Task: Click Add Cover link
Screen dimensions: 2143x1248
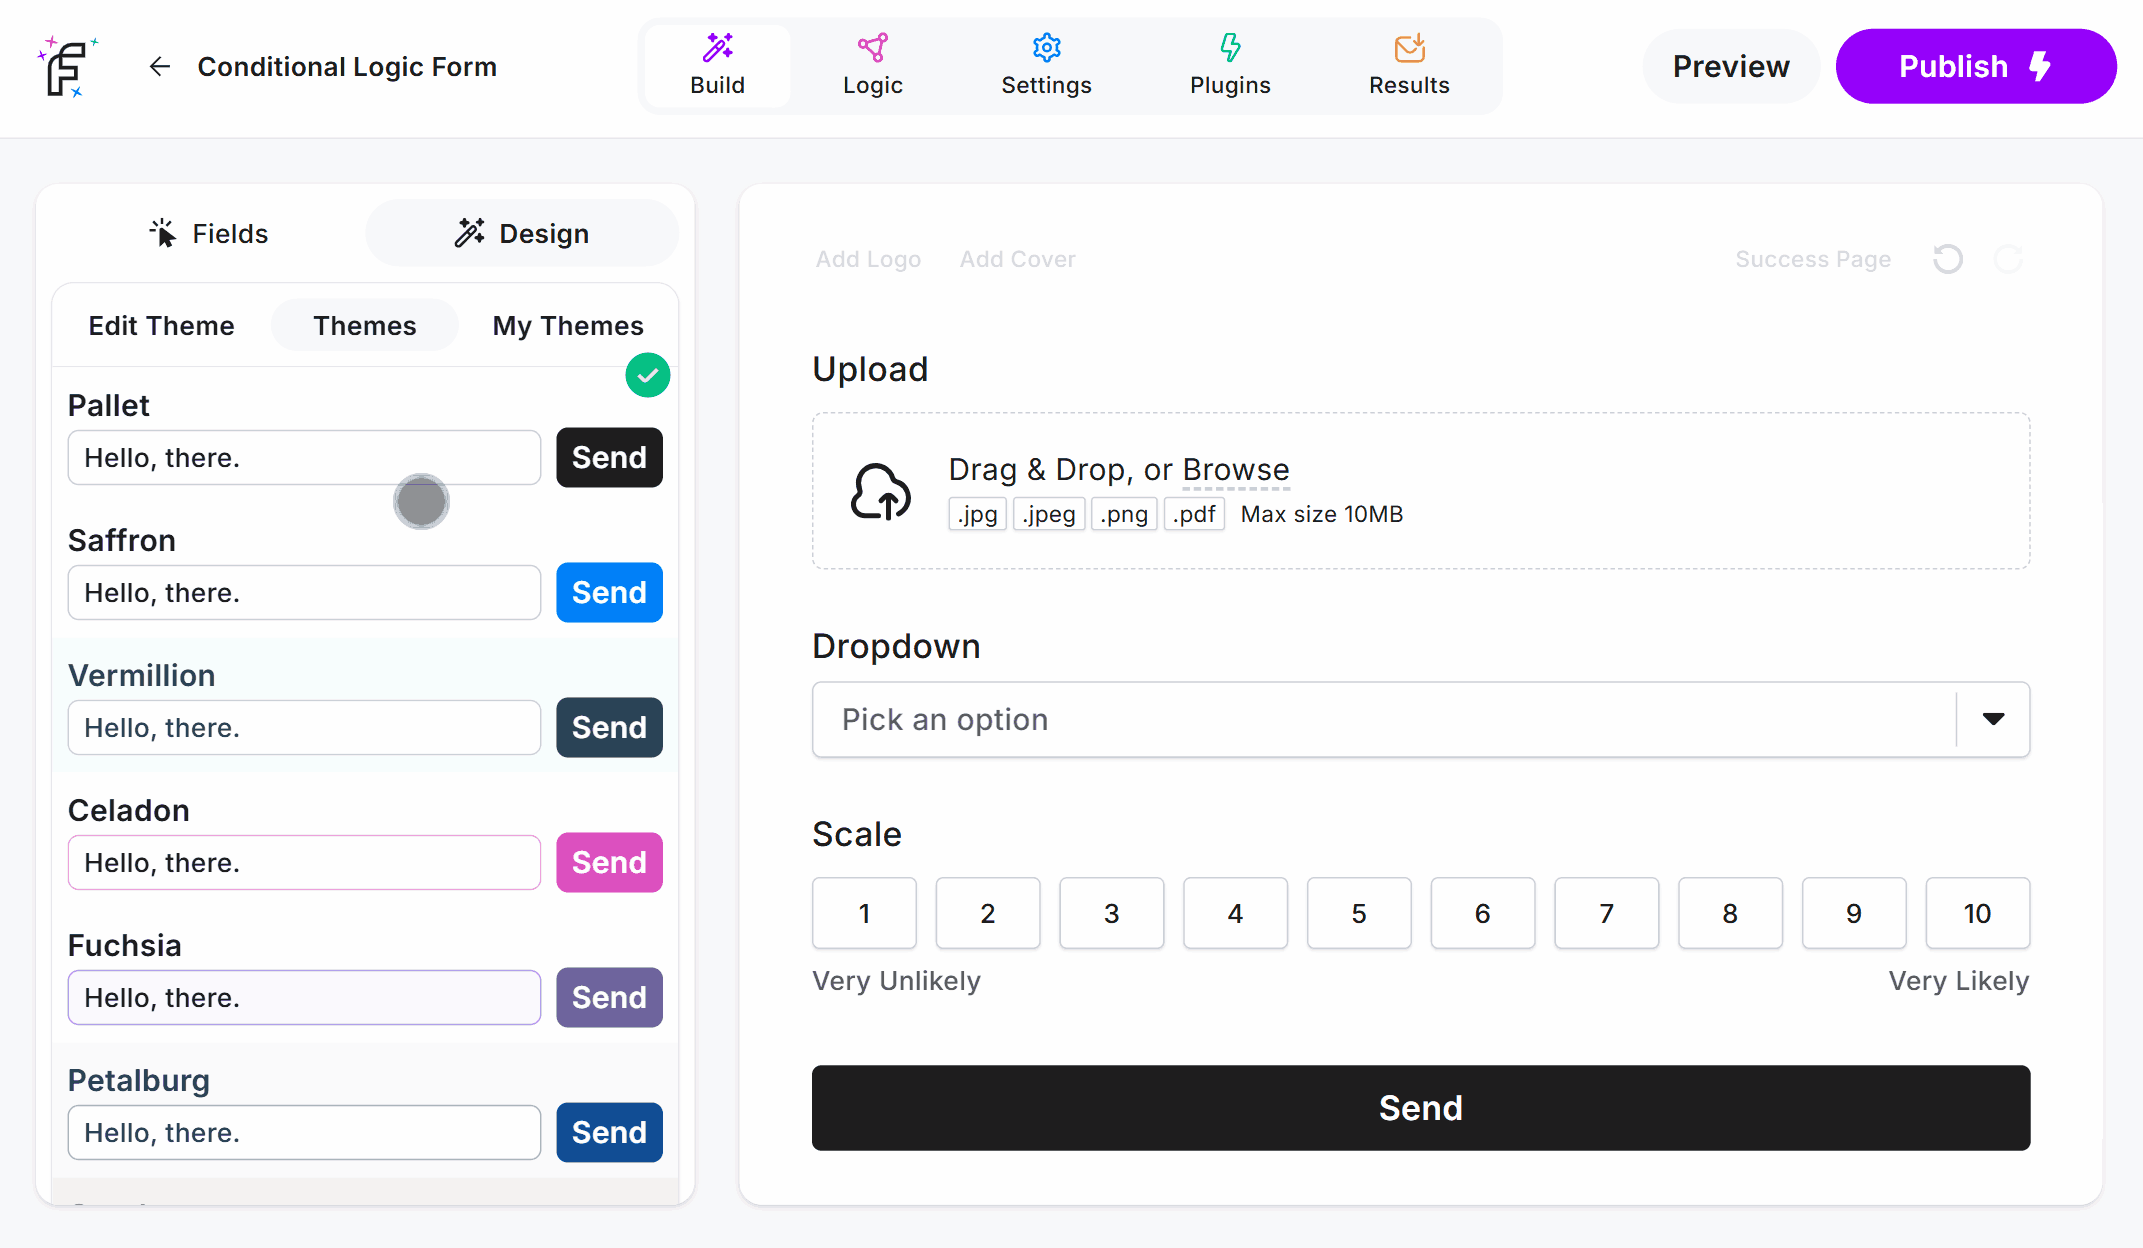Action: (x=1017, y=259)
